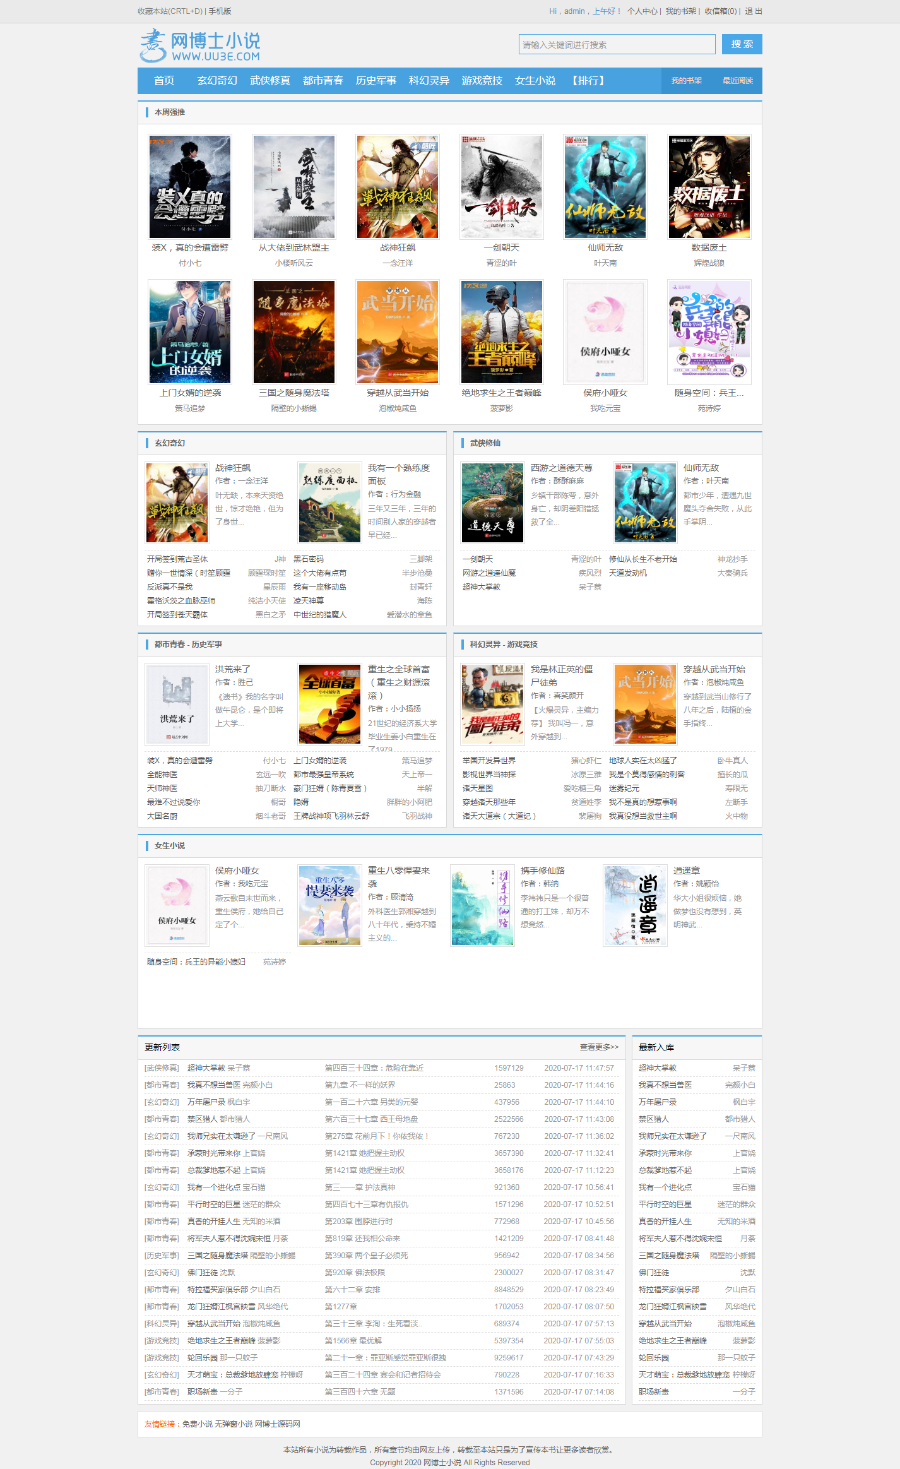This screenshot has height=1469, width=900.
Task: Open the 一剑朝天 book cover
Action: tap(501, 187)
